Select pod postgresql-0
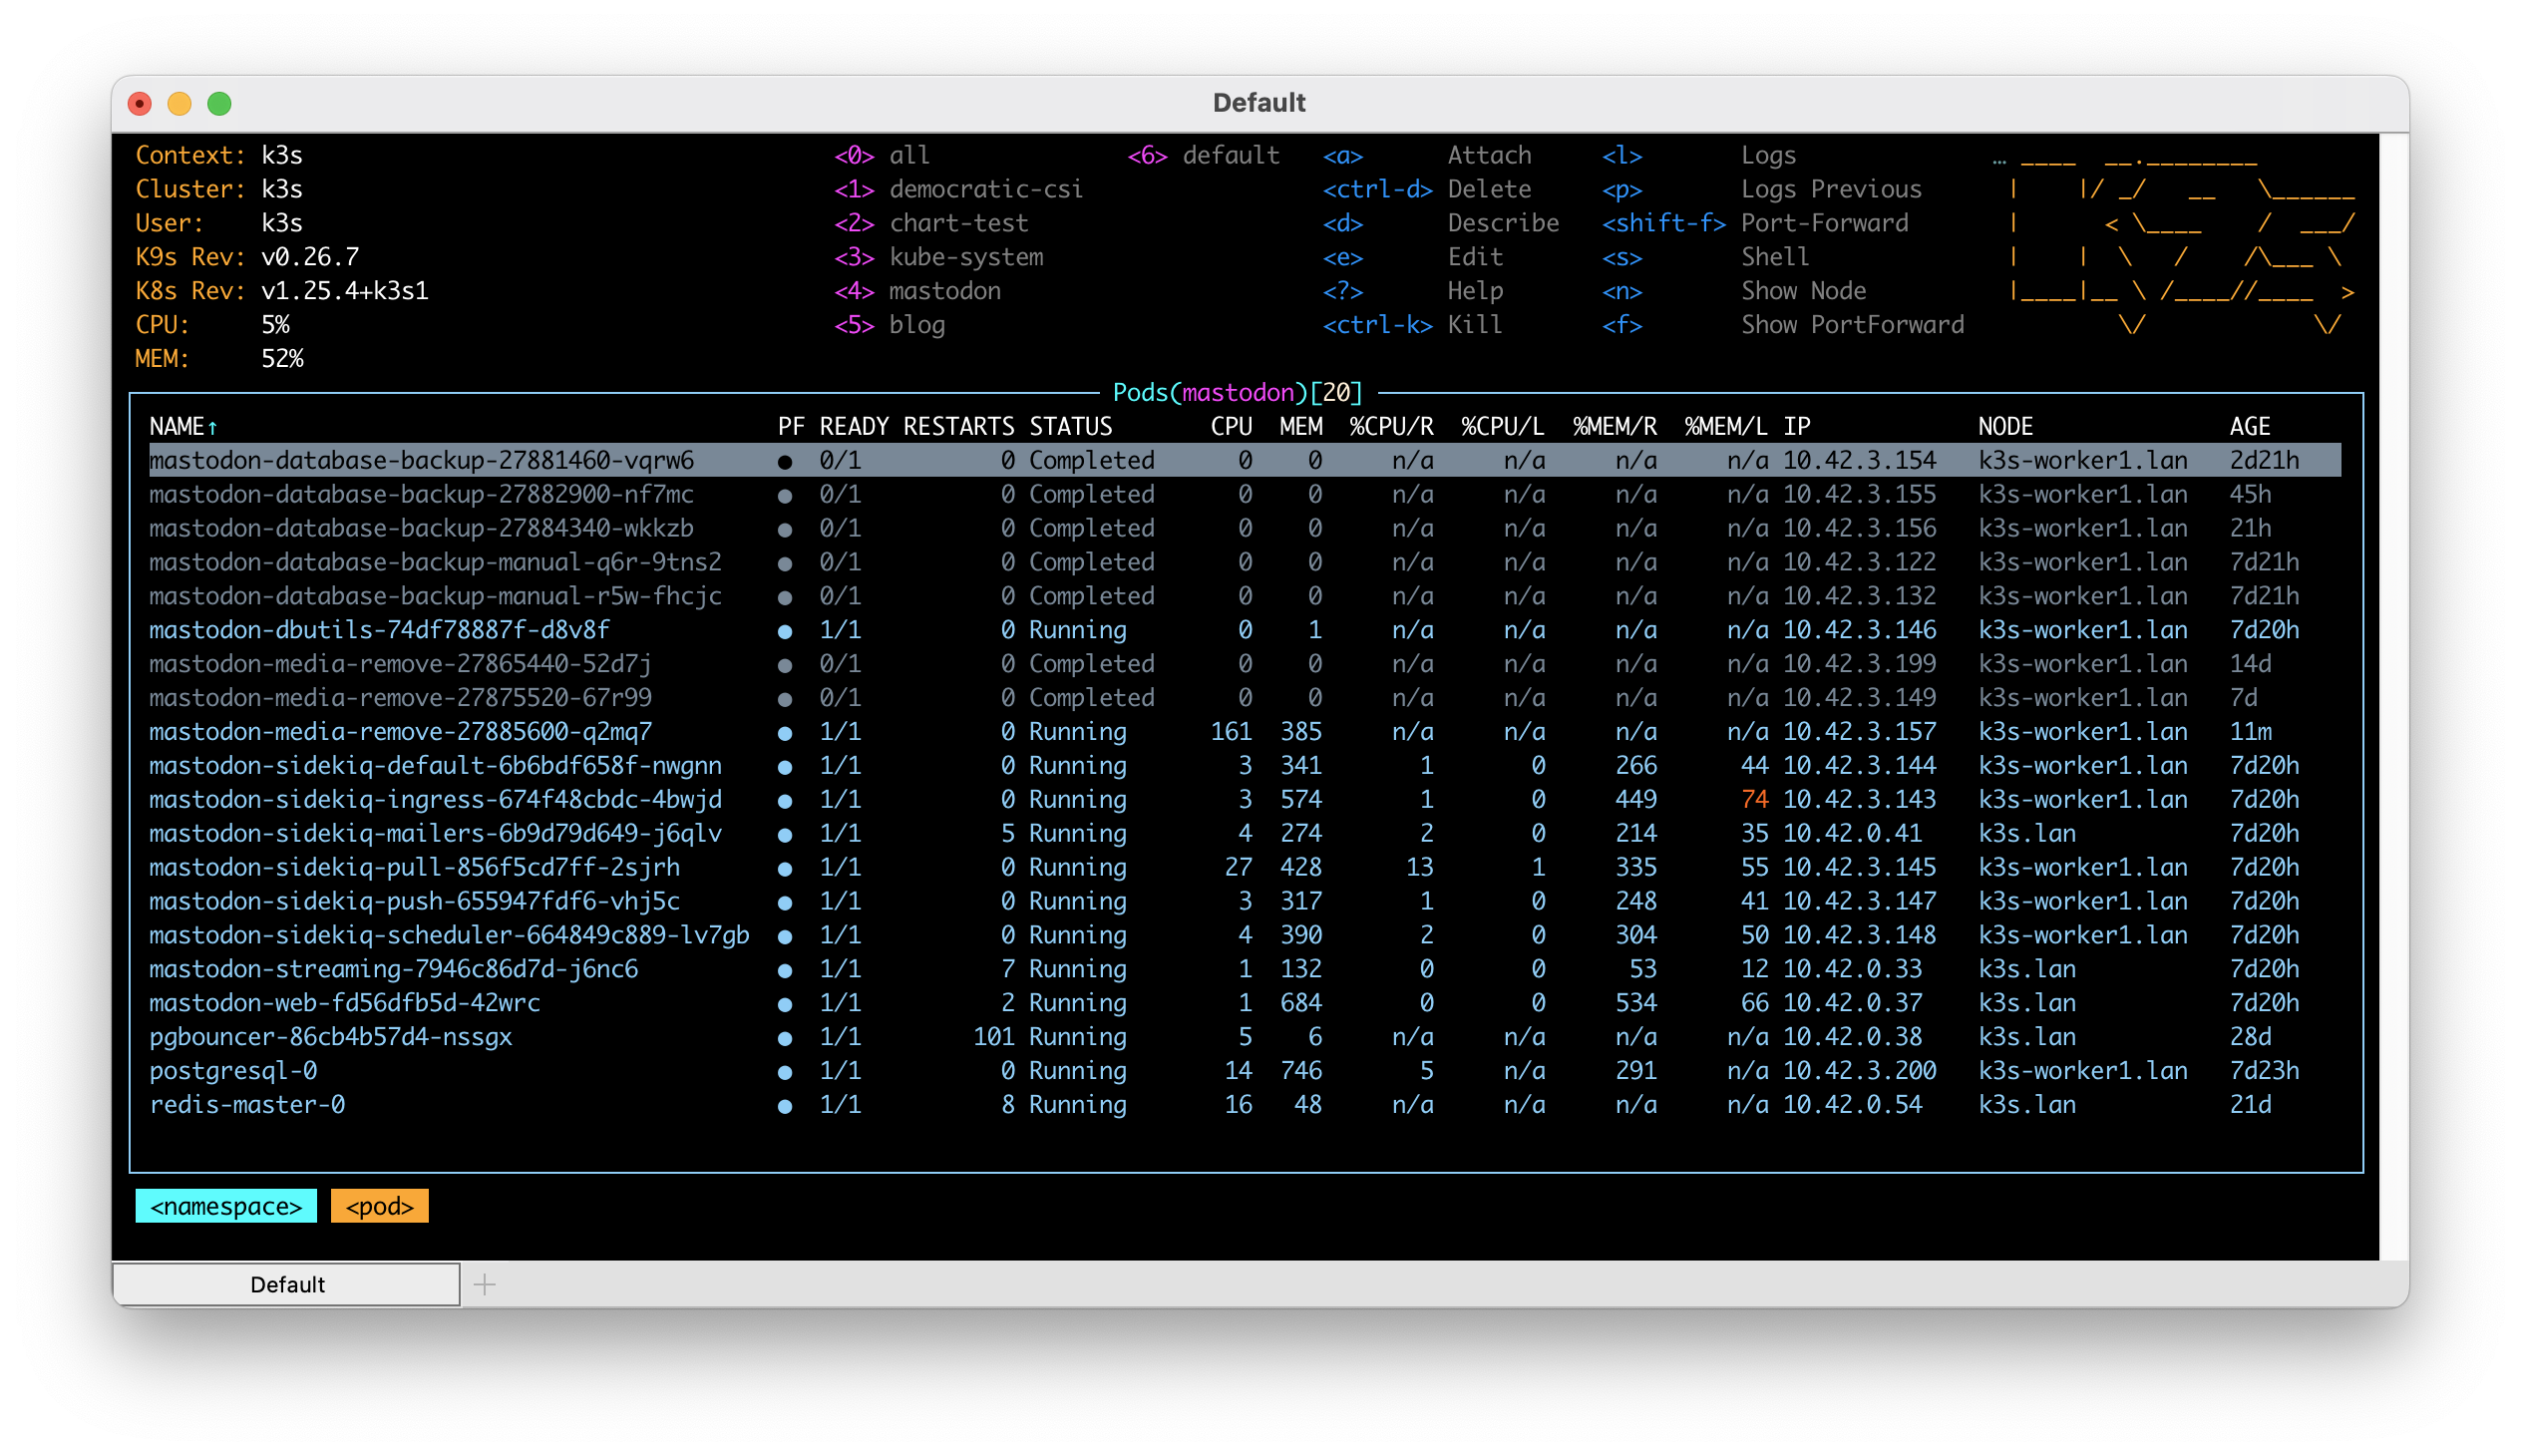The width and height of the screenshot is (2521, 1456). click(1244, 1071)
